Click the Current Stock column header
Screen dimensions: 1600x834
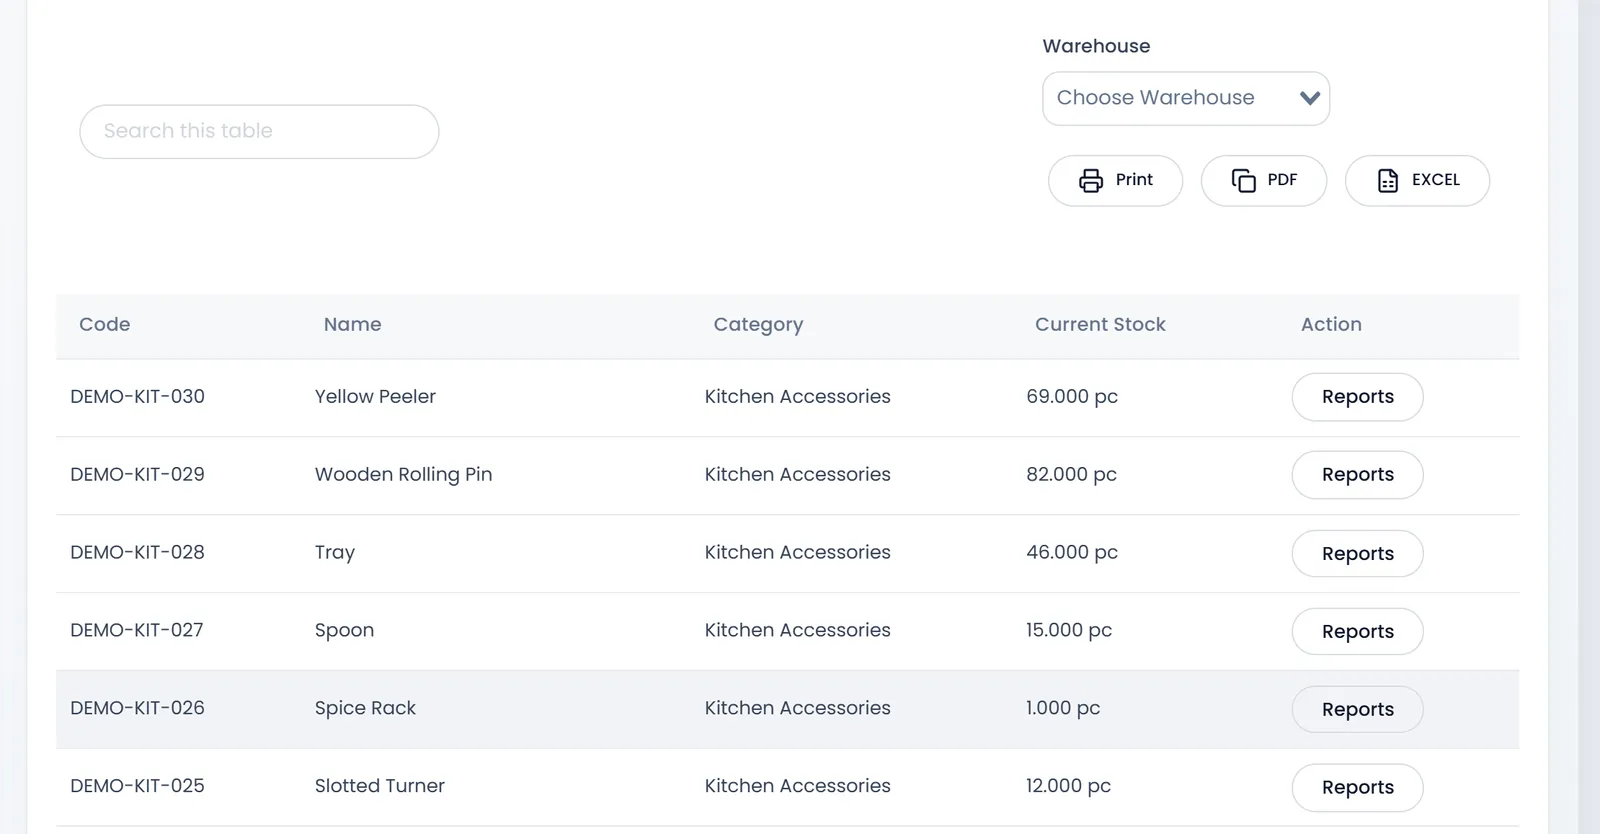coord(1100,324)
